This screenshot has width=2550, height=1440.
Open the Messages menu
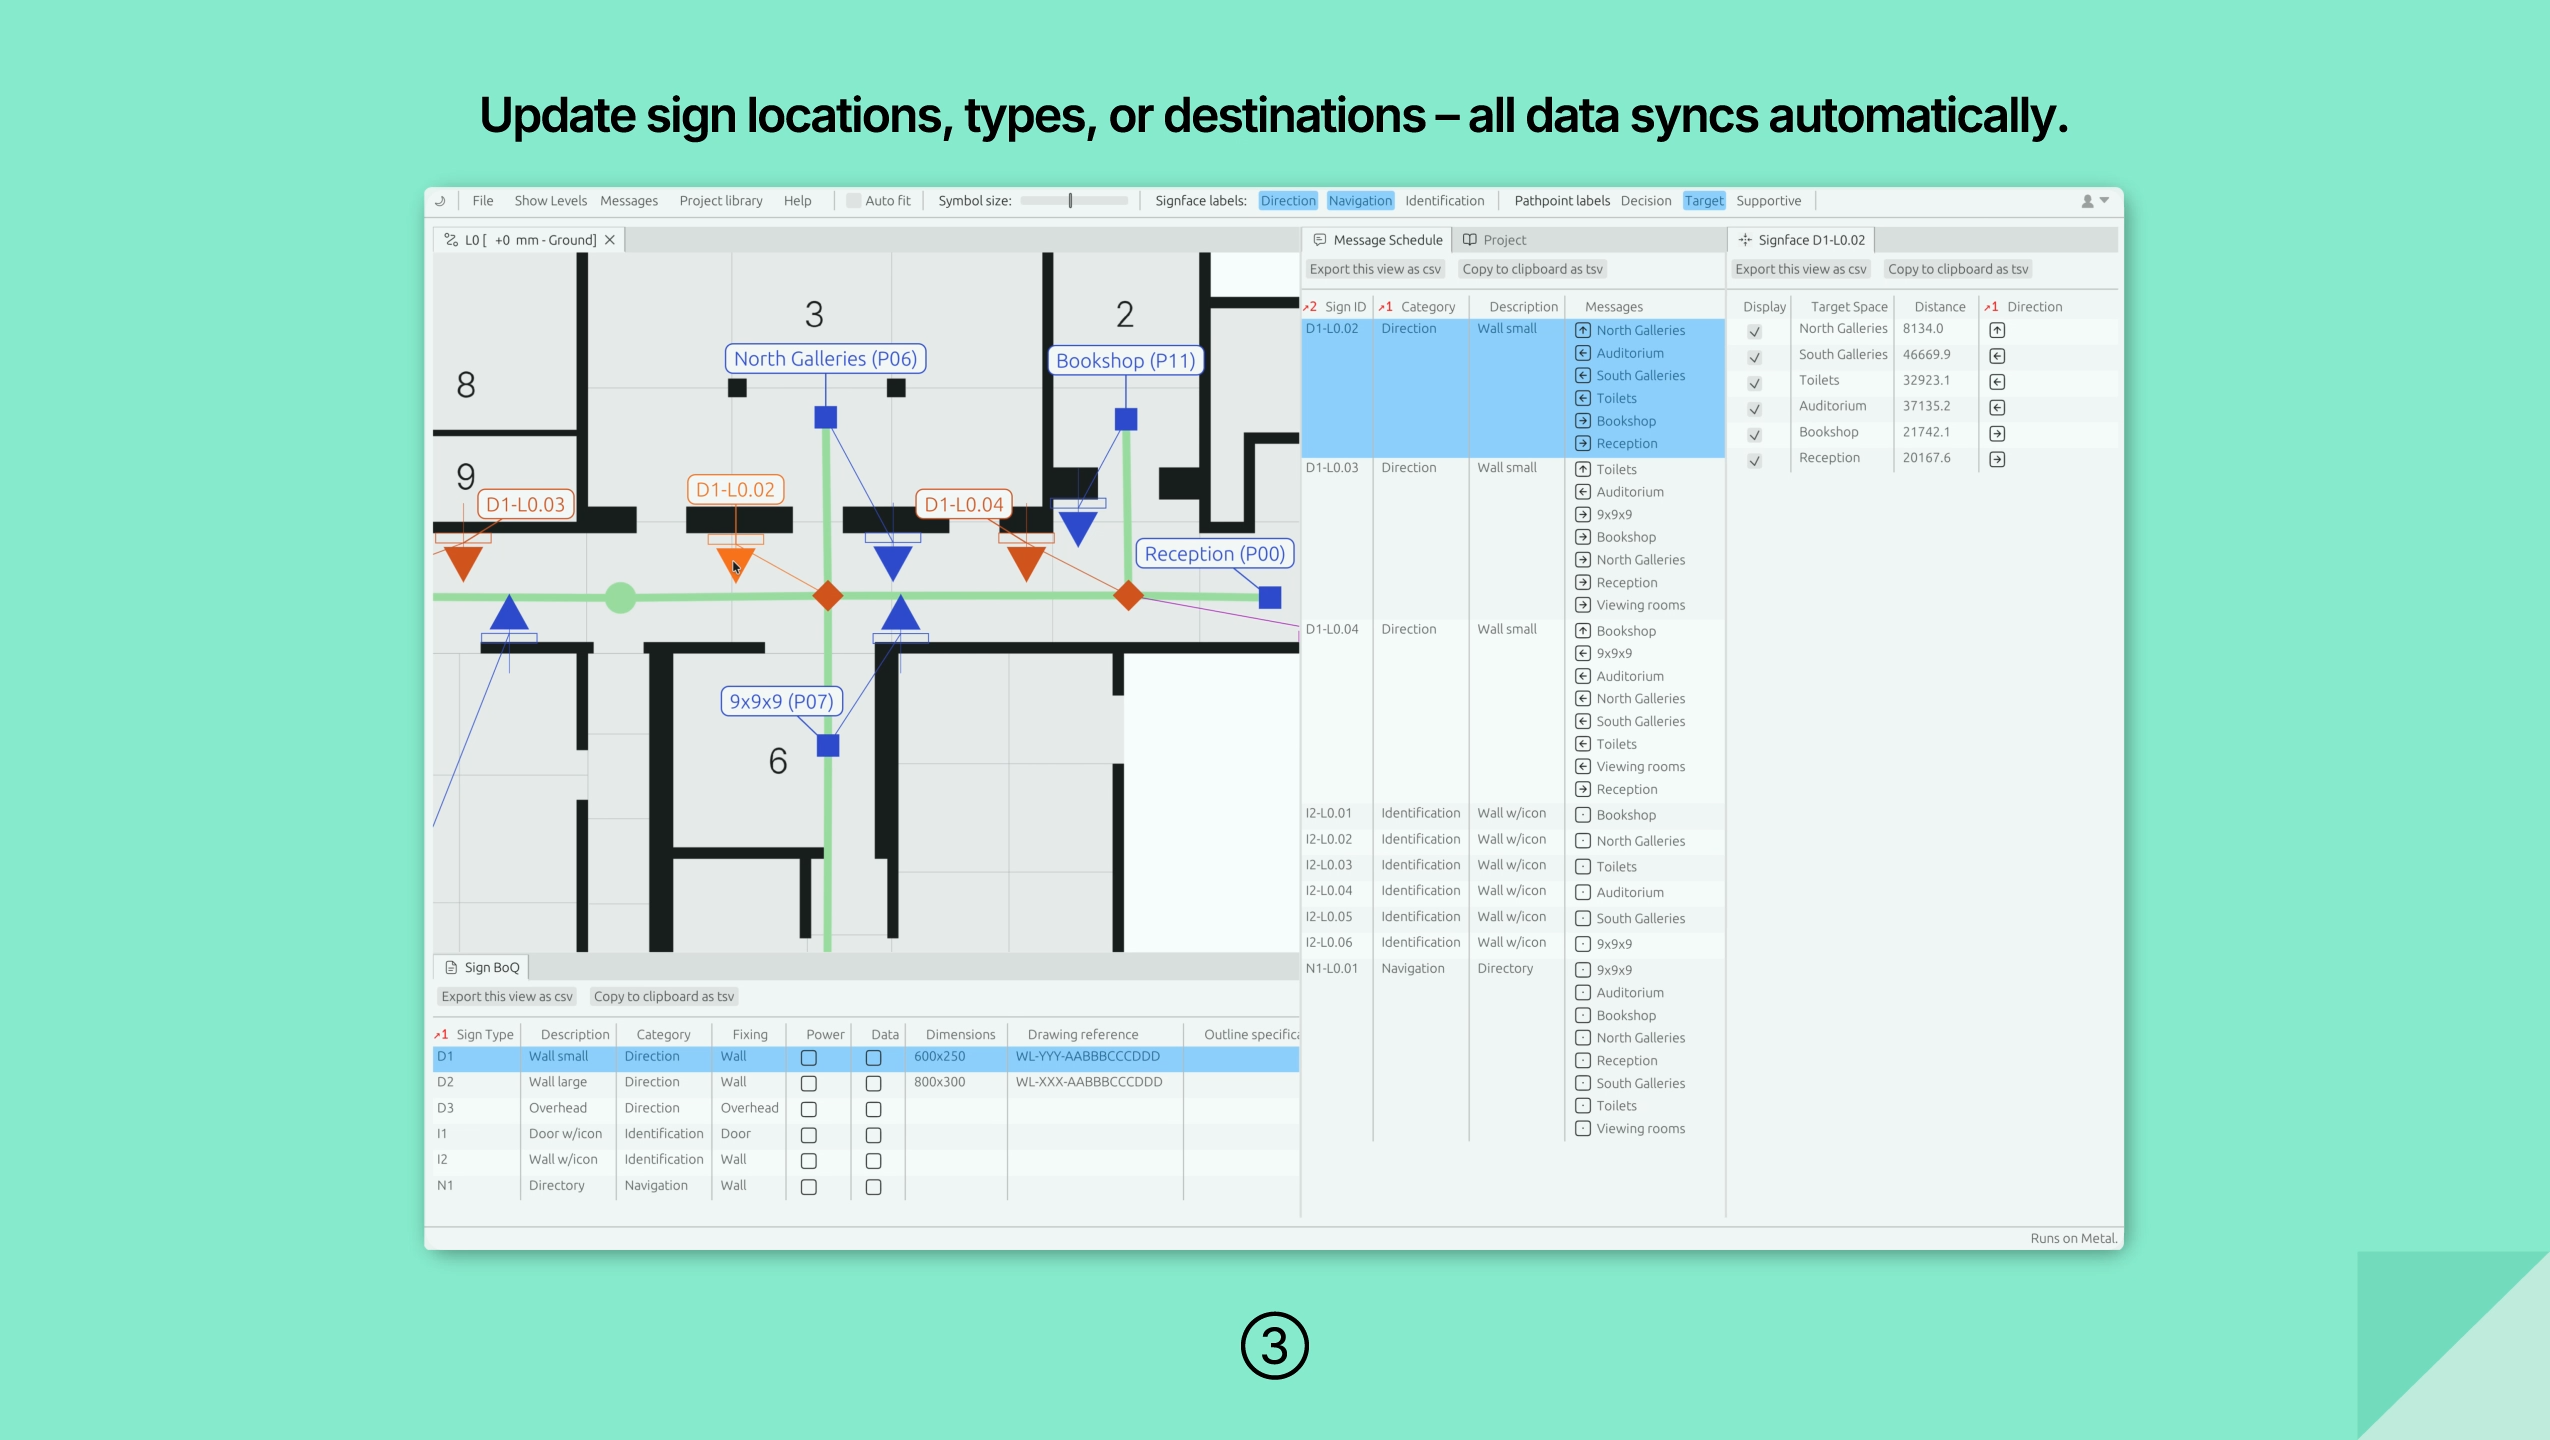pos(628,200)
